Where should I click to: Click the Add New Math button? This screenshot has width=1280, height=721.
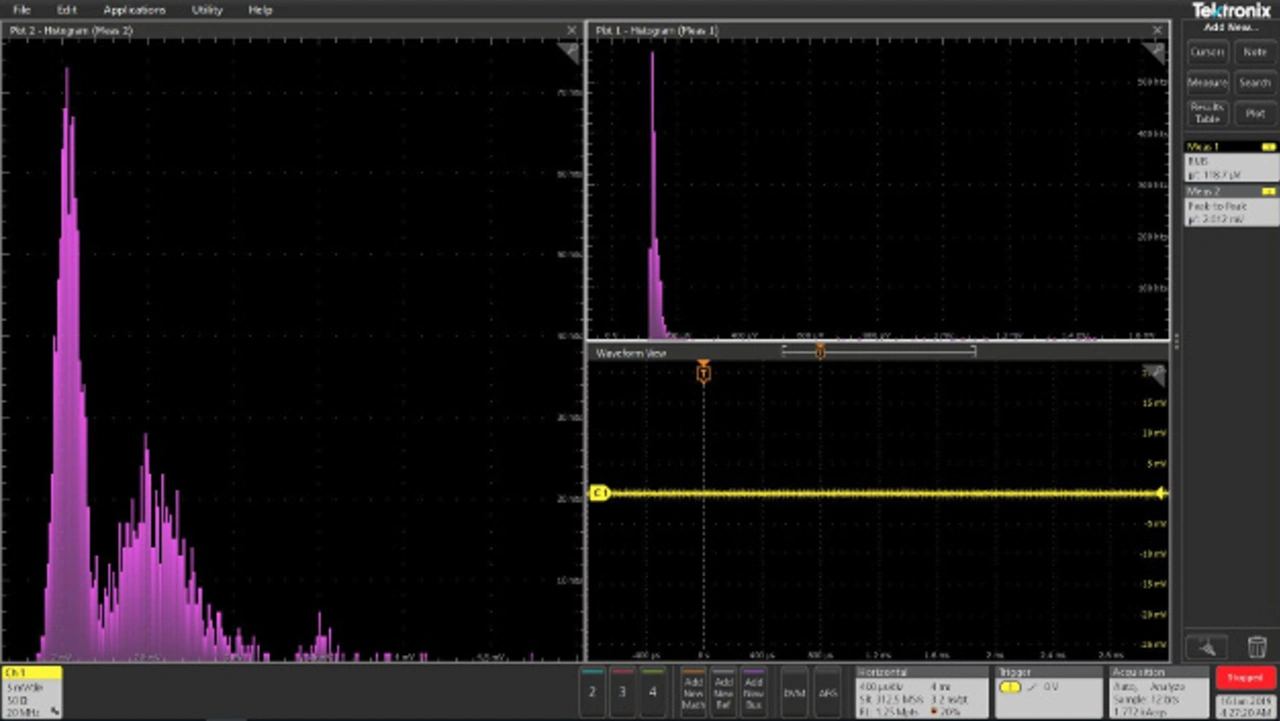[693, 691]
